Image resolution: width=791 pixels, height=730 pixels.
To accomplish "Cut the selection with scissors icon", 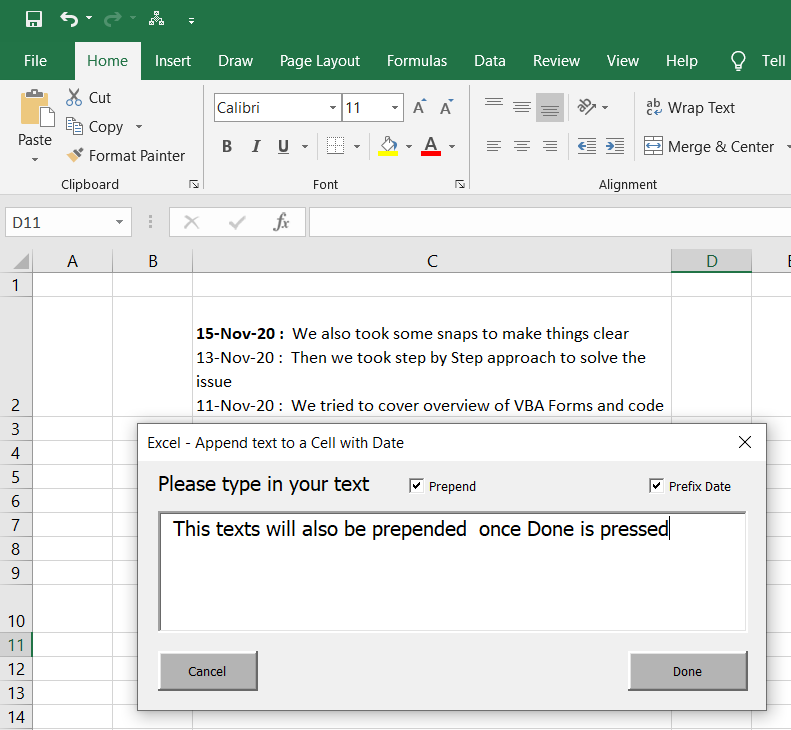I will 74,97.
